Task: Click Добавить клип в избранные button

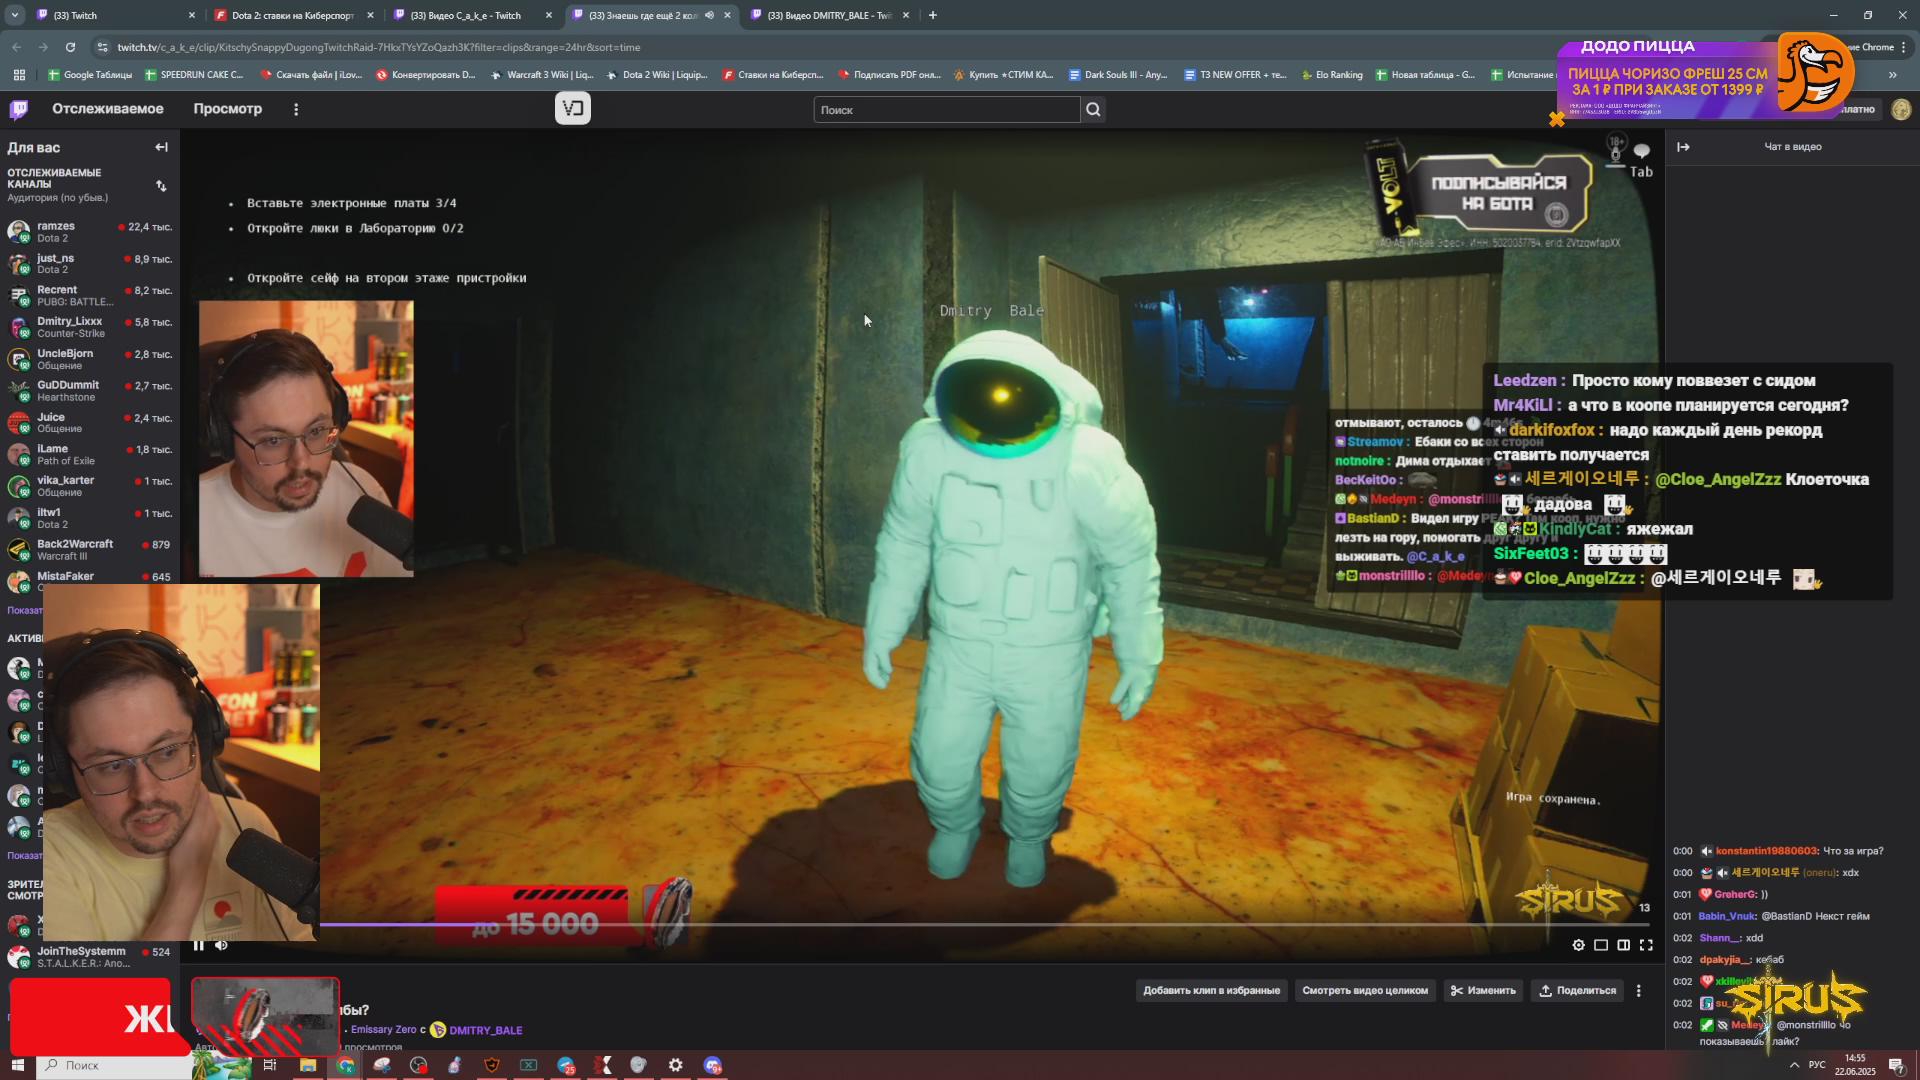Action: (x=1211, y=991)
